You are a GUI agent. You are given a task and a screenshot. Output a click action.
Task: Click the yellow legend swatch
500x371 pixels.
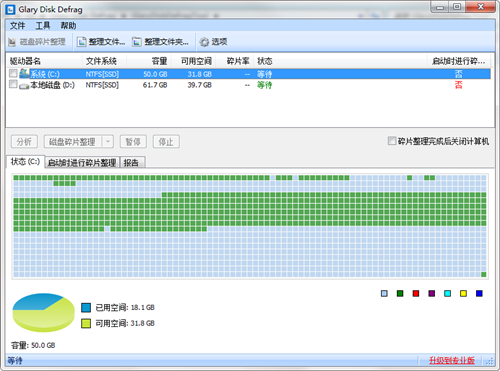click(463, 293)
